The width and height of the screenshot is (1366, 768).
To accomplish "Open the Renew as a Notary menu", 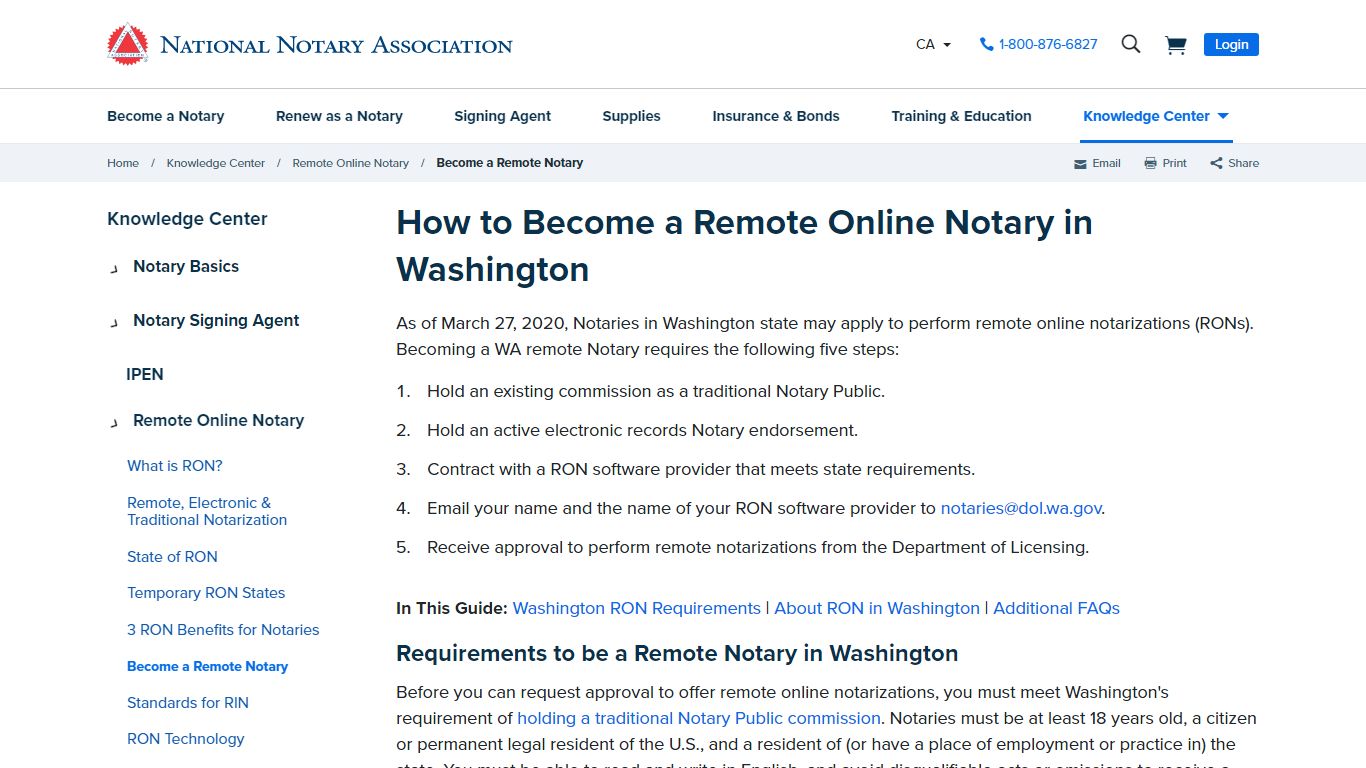I will pos(339,116).
